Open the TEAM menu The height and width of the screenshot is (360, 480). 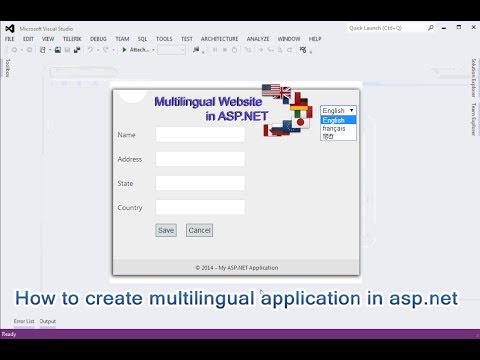click(x=122, y=39)
